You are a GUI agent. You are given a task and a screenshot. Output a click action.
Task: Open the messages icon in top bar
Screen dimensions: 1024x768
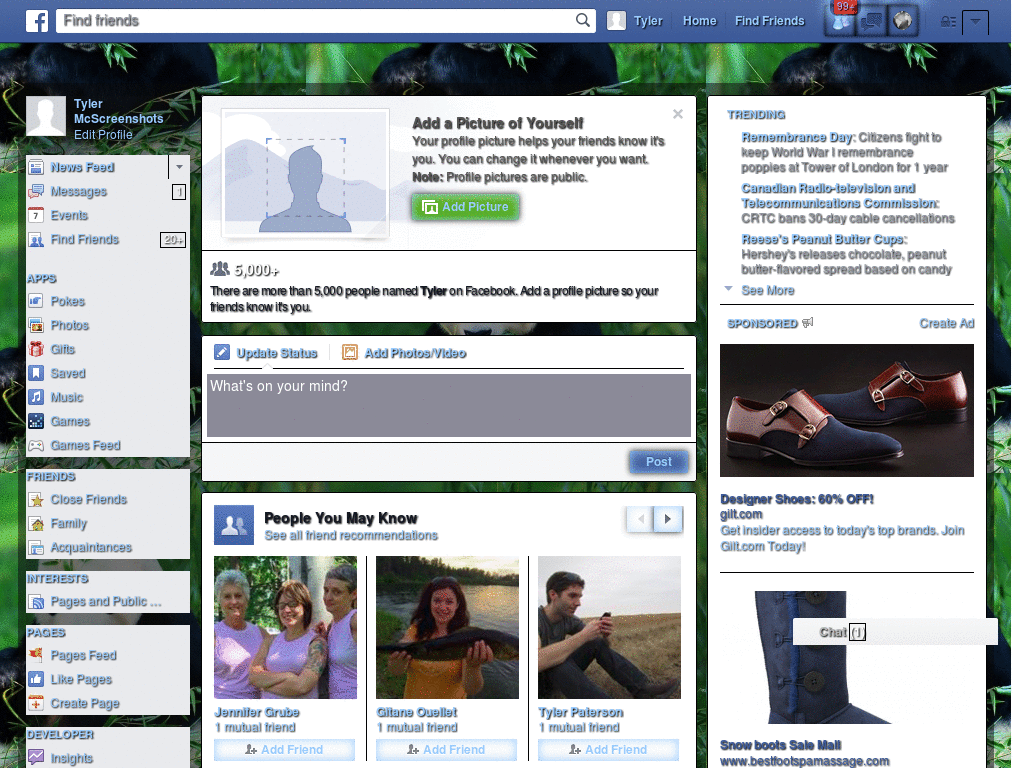[872, 21]
